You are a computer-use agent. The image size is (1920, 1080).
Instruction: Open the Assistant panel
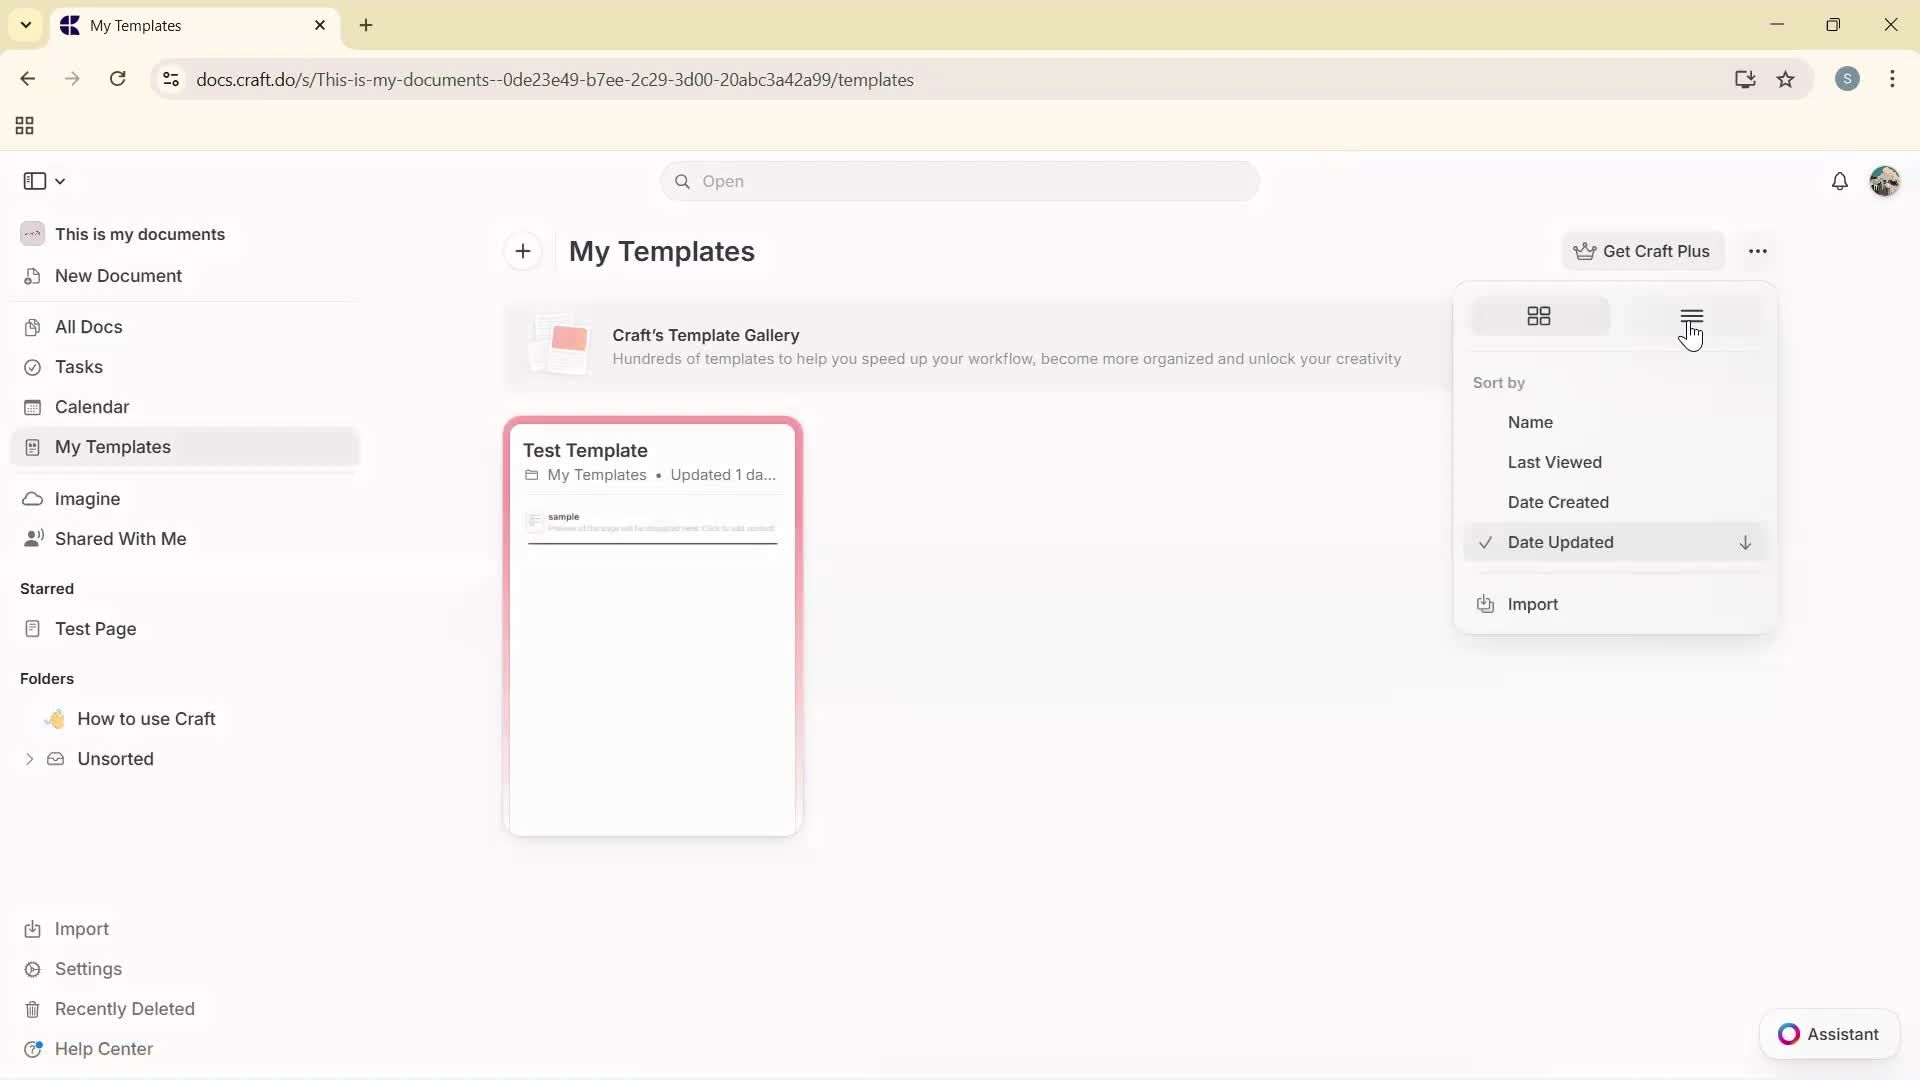click(x=1829, y=1034)
